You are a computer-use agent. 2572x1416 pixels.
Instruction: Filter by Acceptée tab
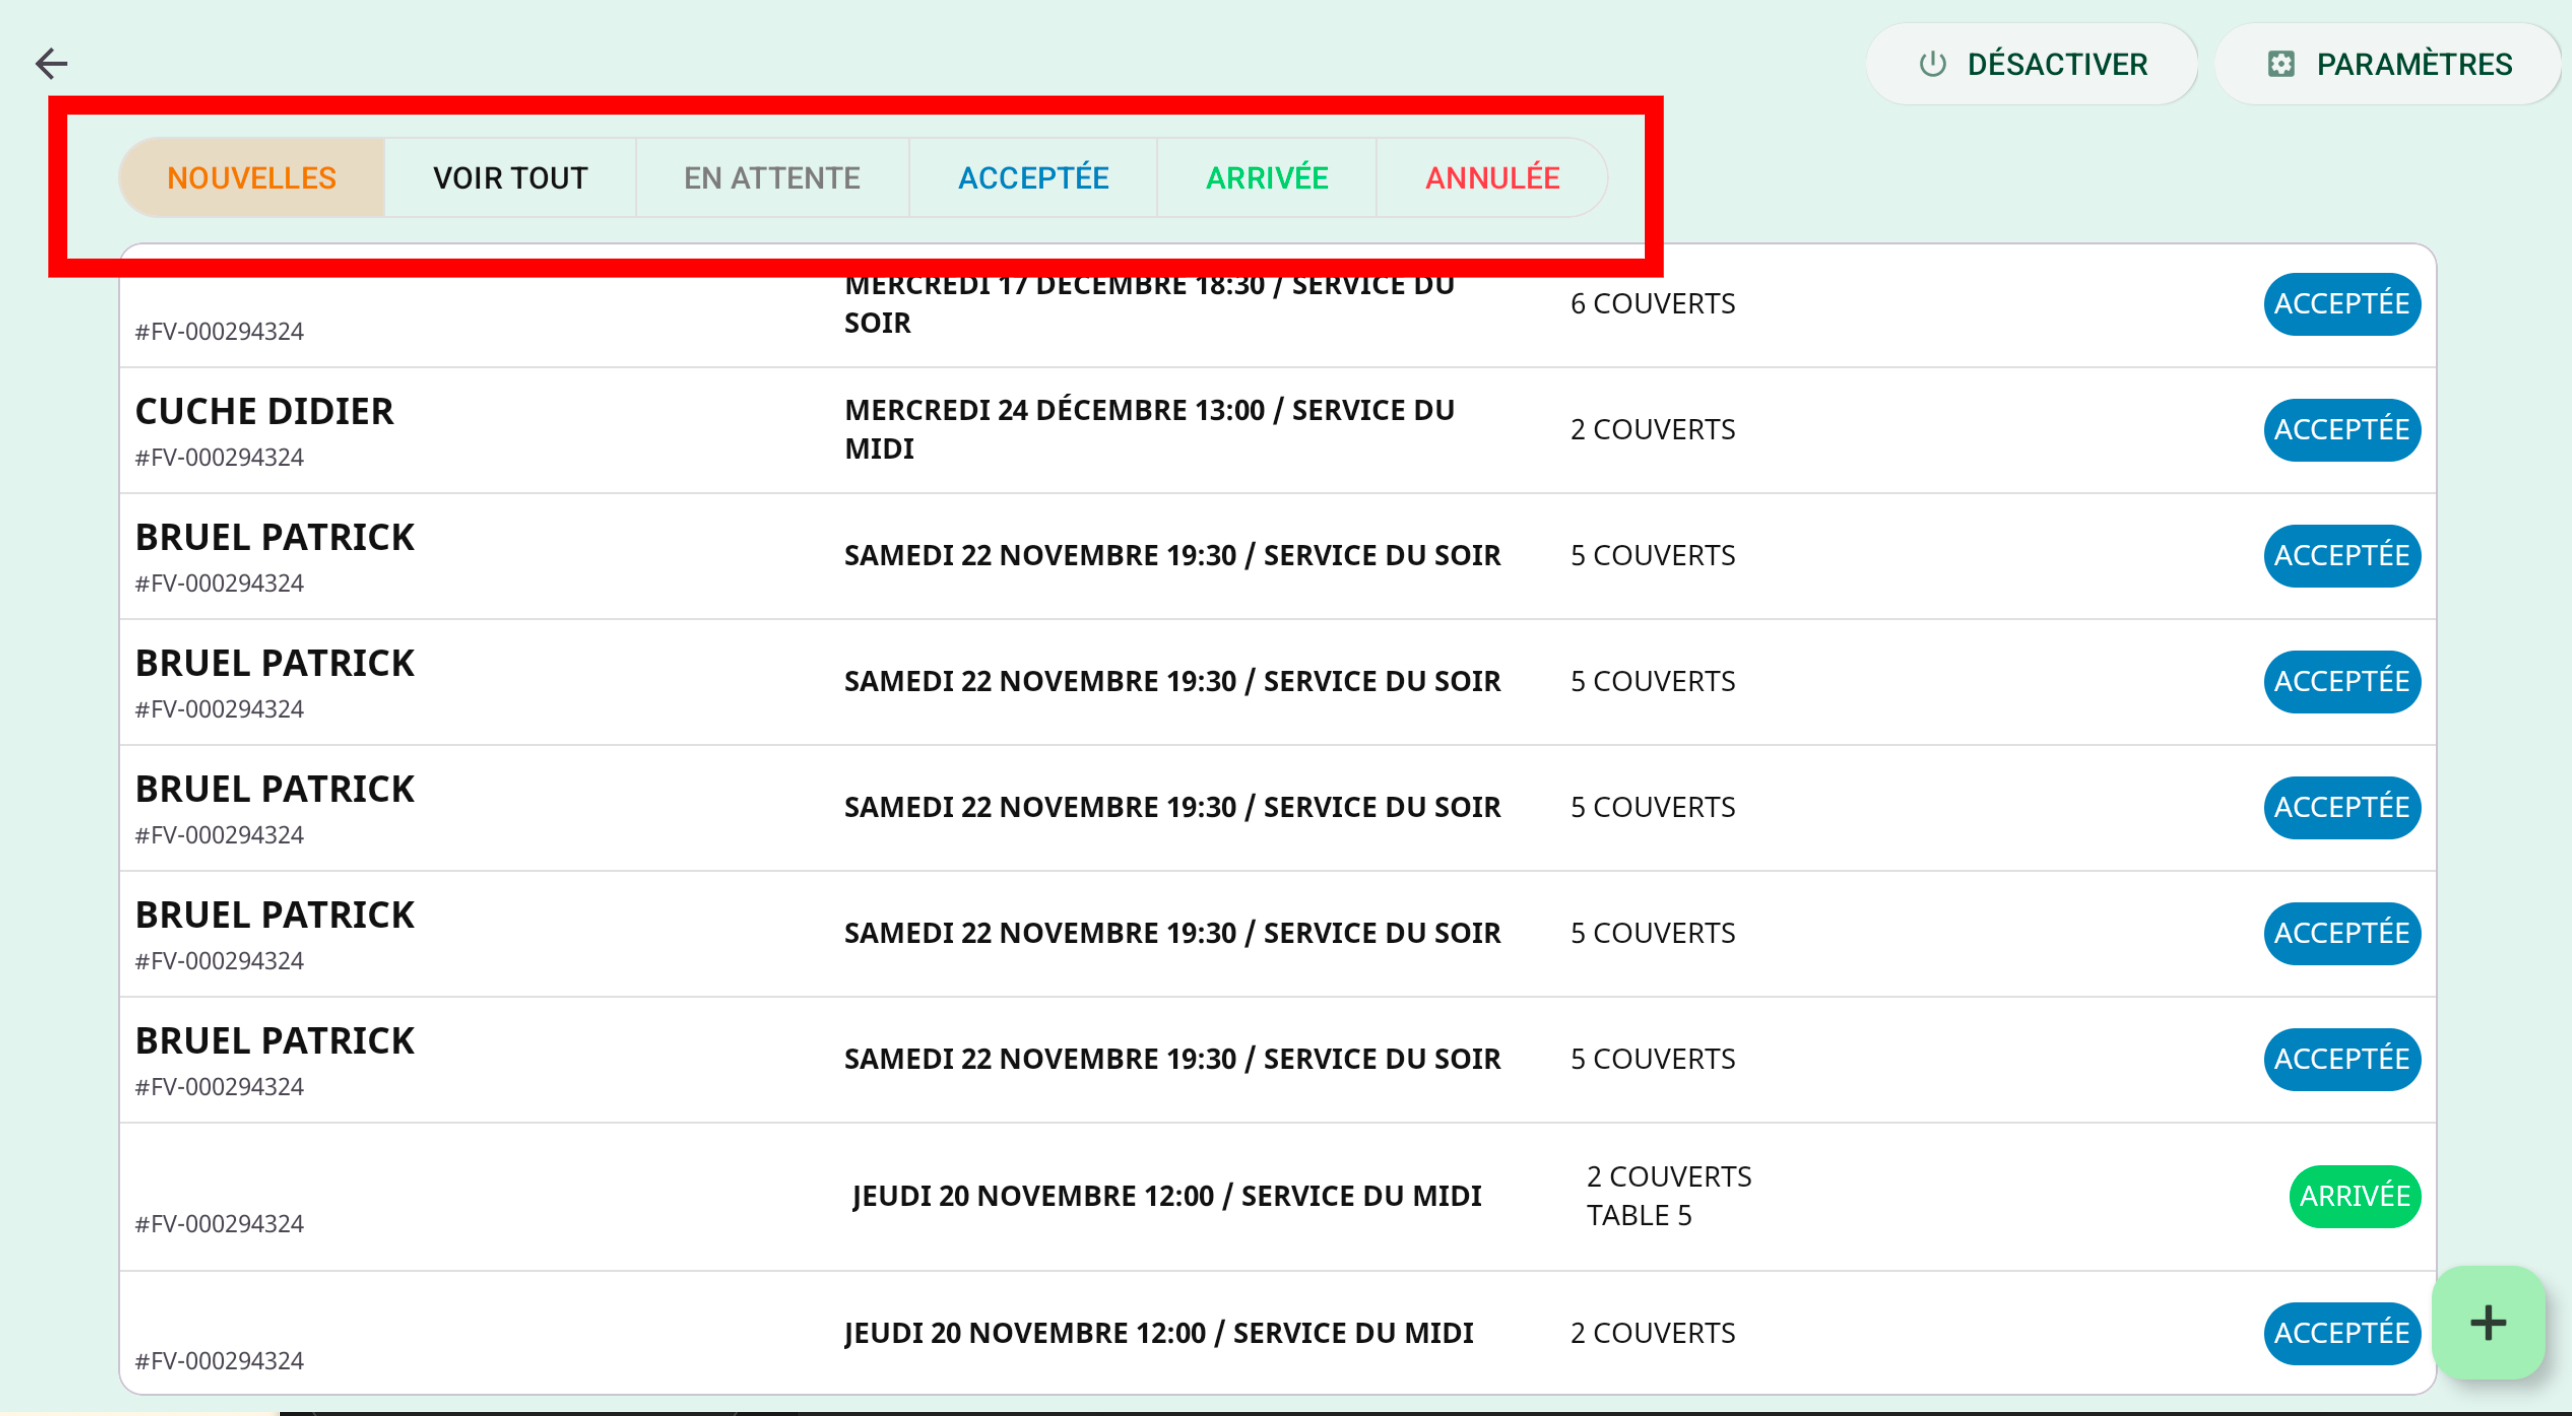coord(1032,178)
